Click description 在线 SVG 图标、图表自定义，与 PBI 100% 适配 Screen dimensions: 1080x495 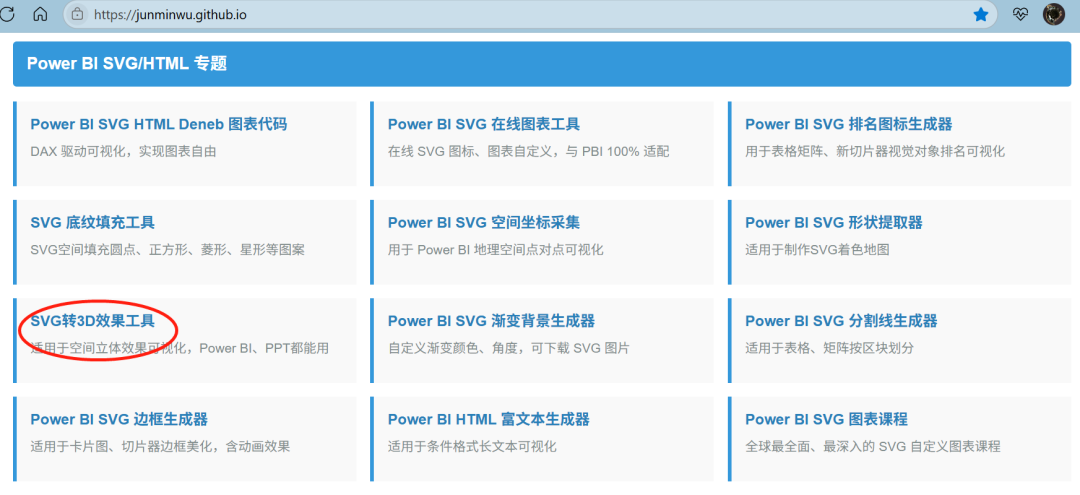pyautogui.click(x=528, y=151)
